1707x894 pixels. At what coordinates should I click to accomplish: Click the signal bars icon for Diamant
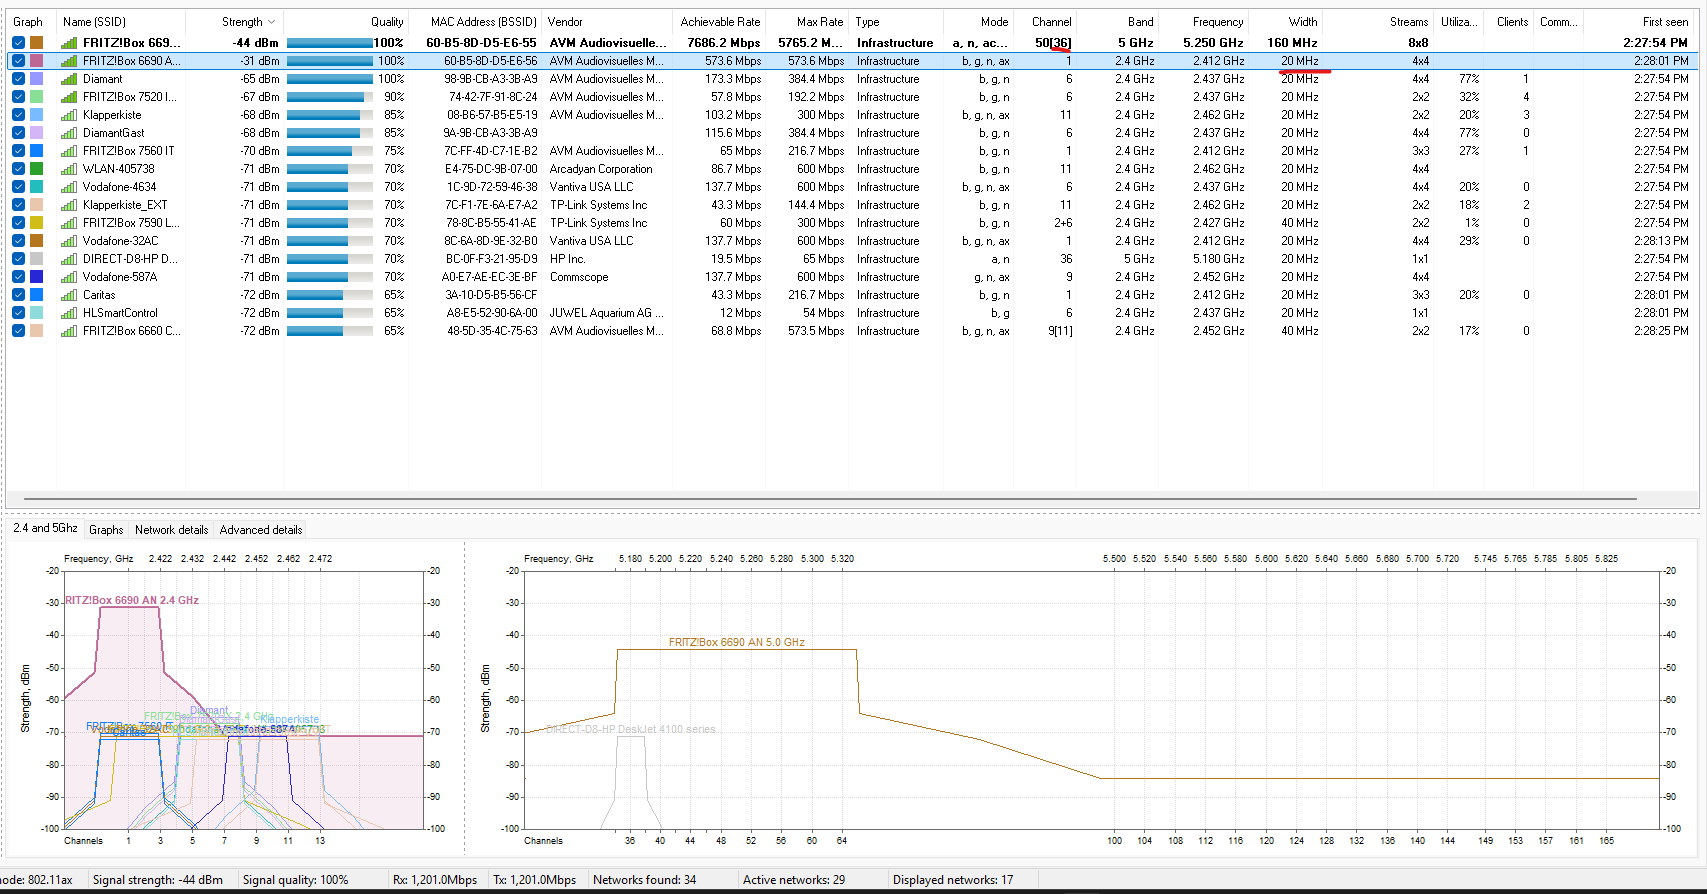coord(69,79)
